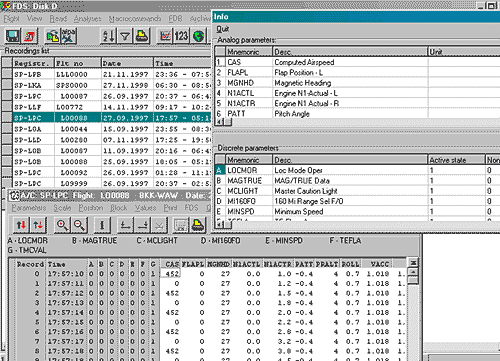Click top button of data table scrollbar
This screenshot has width=500, height=361.
[x=413, y=263]
